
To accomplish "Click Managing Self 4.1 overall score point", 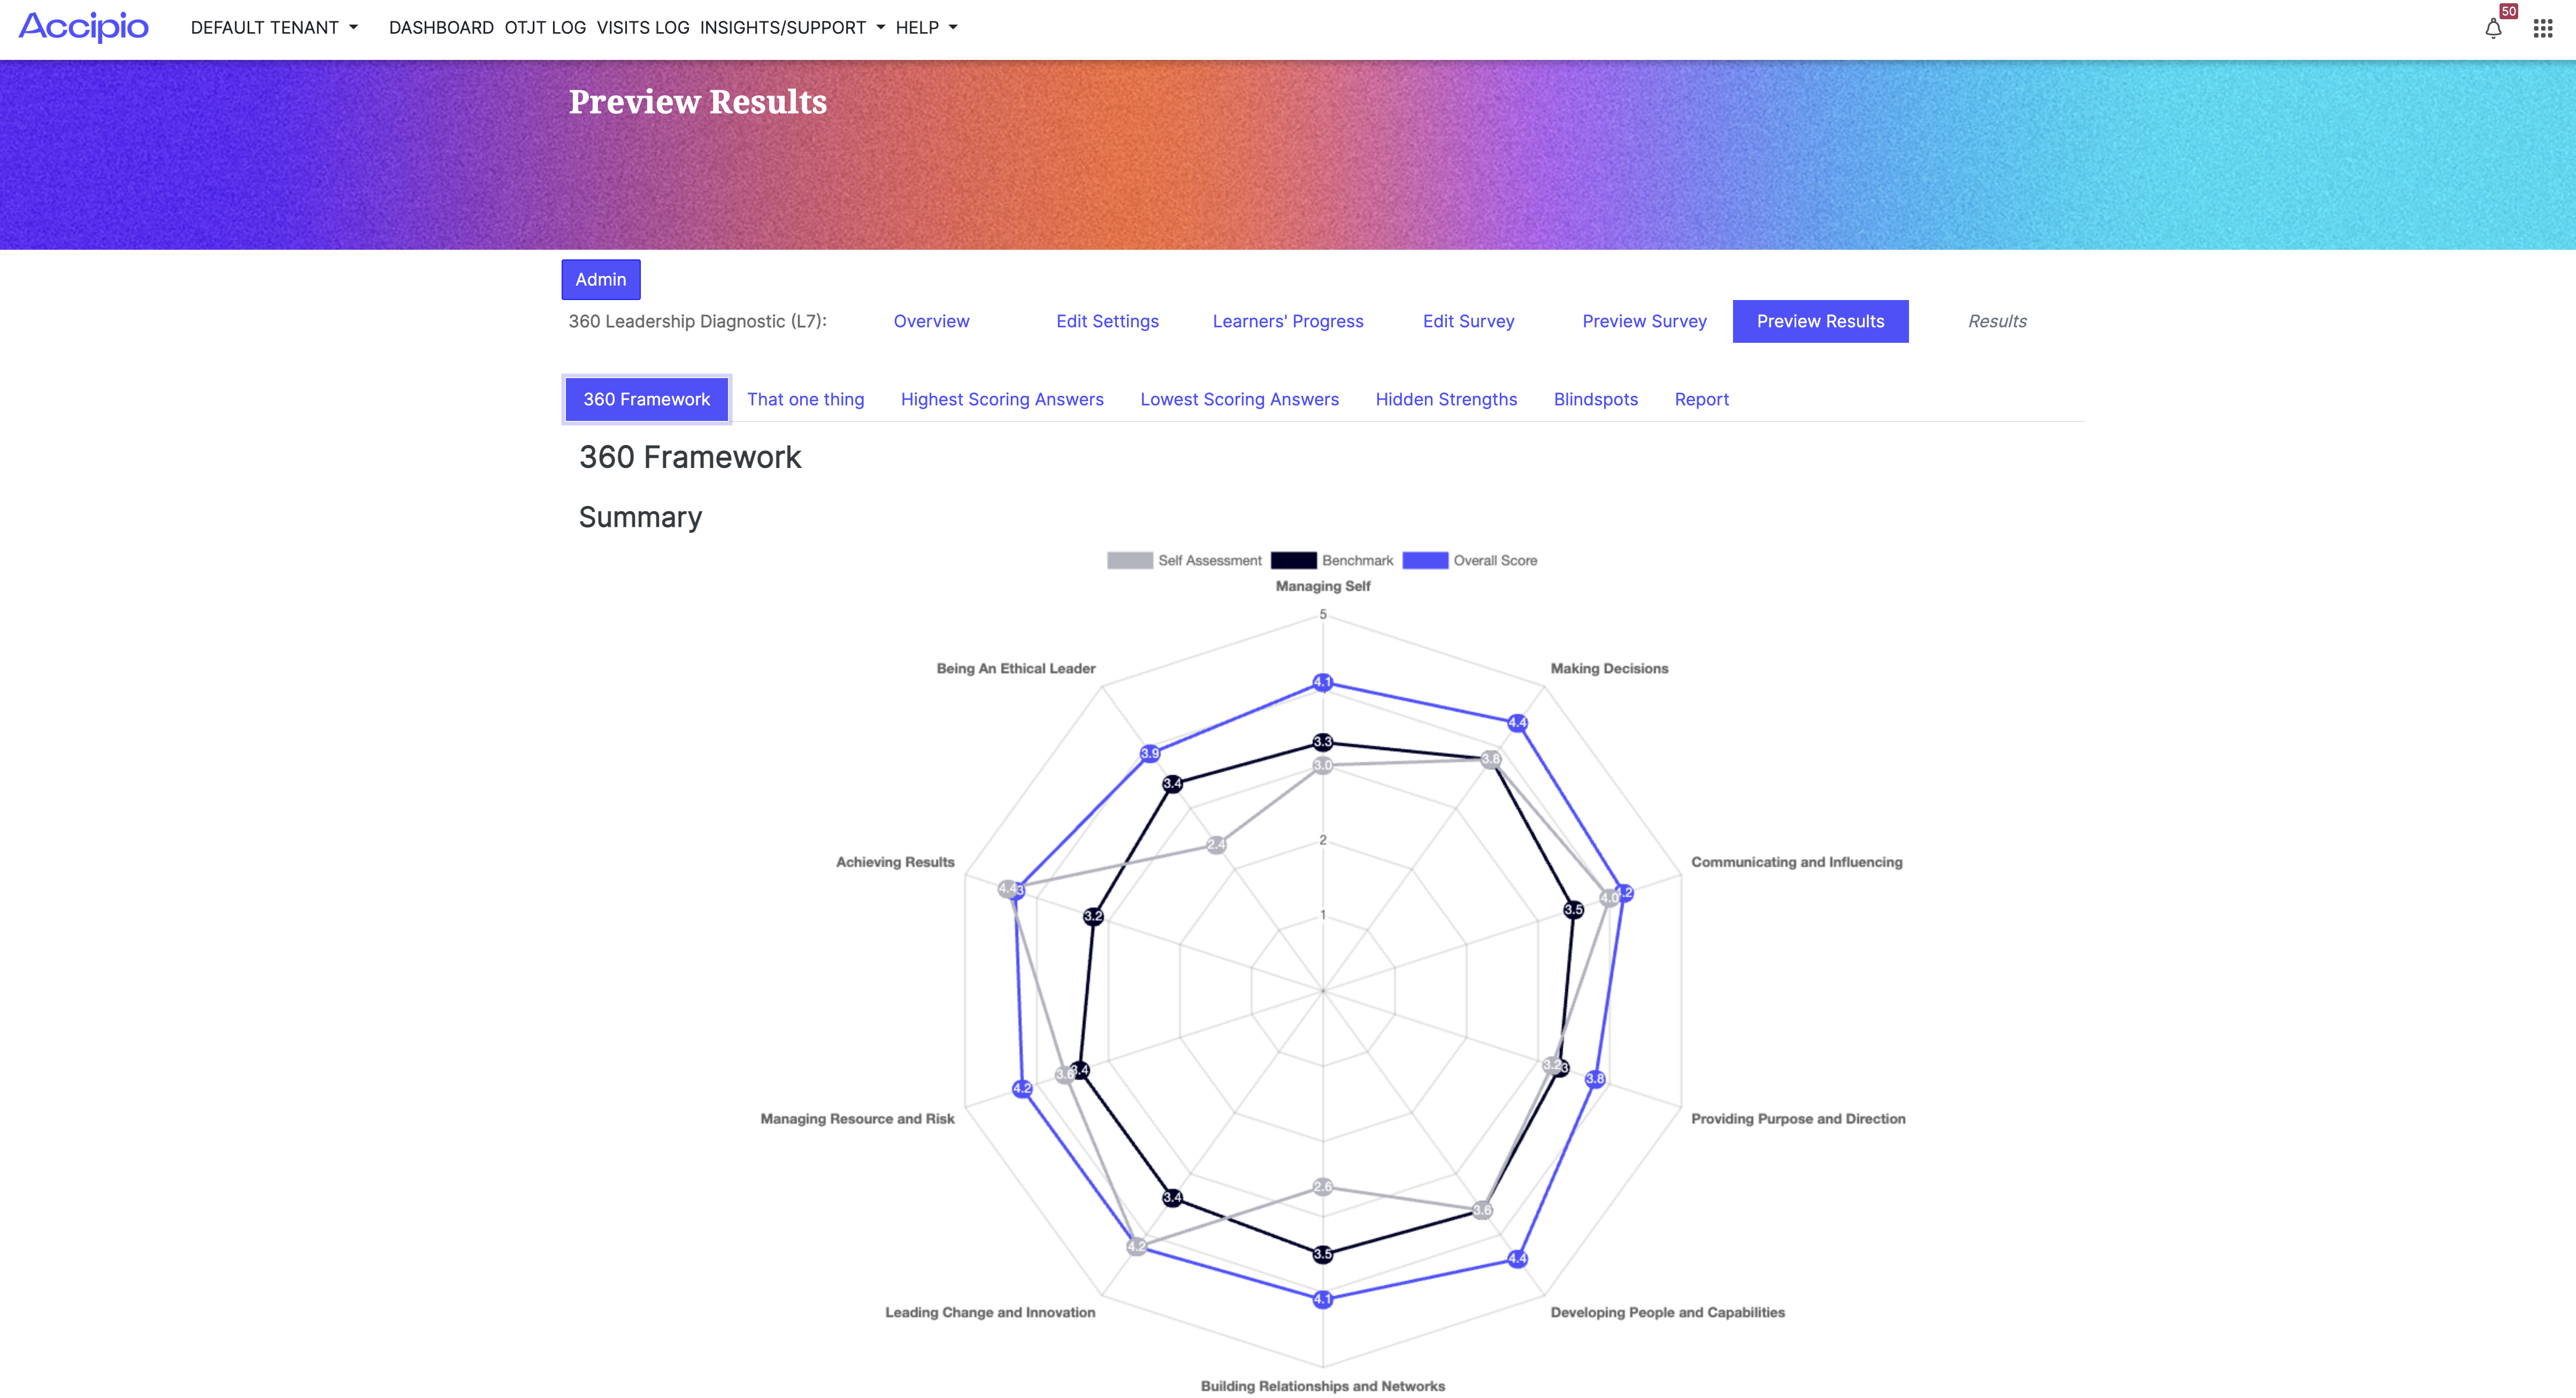I will (x=1322, y=683).
